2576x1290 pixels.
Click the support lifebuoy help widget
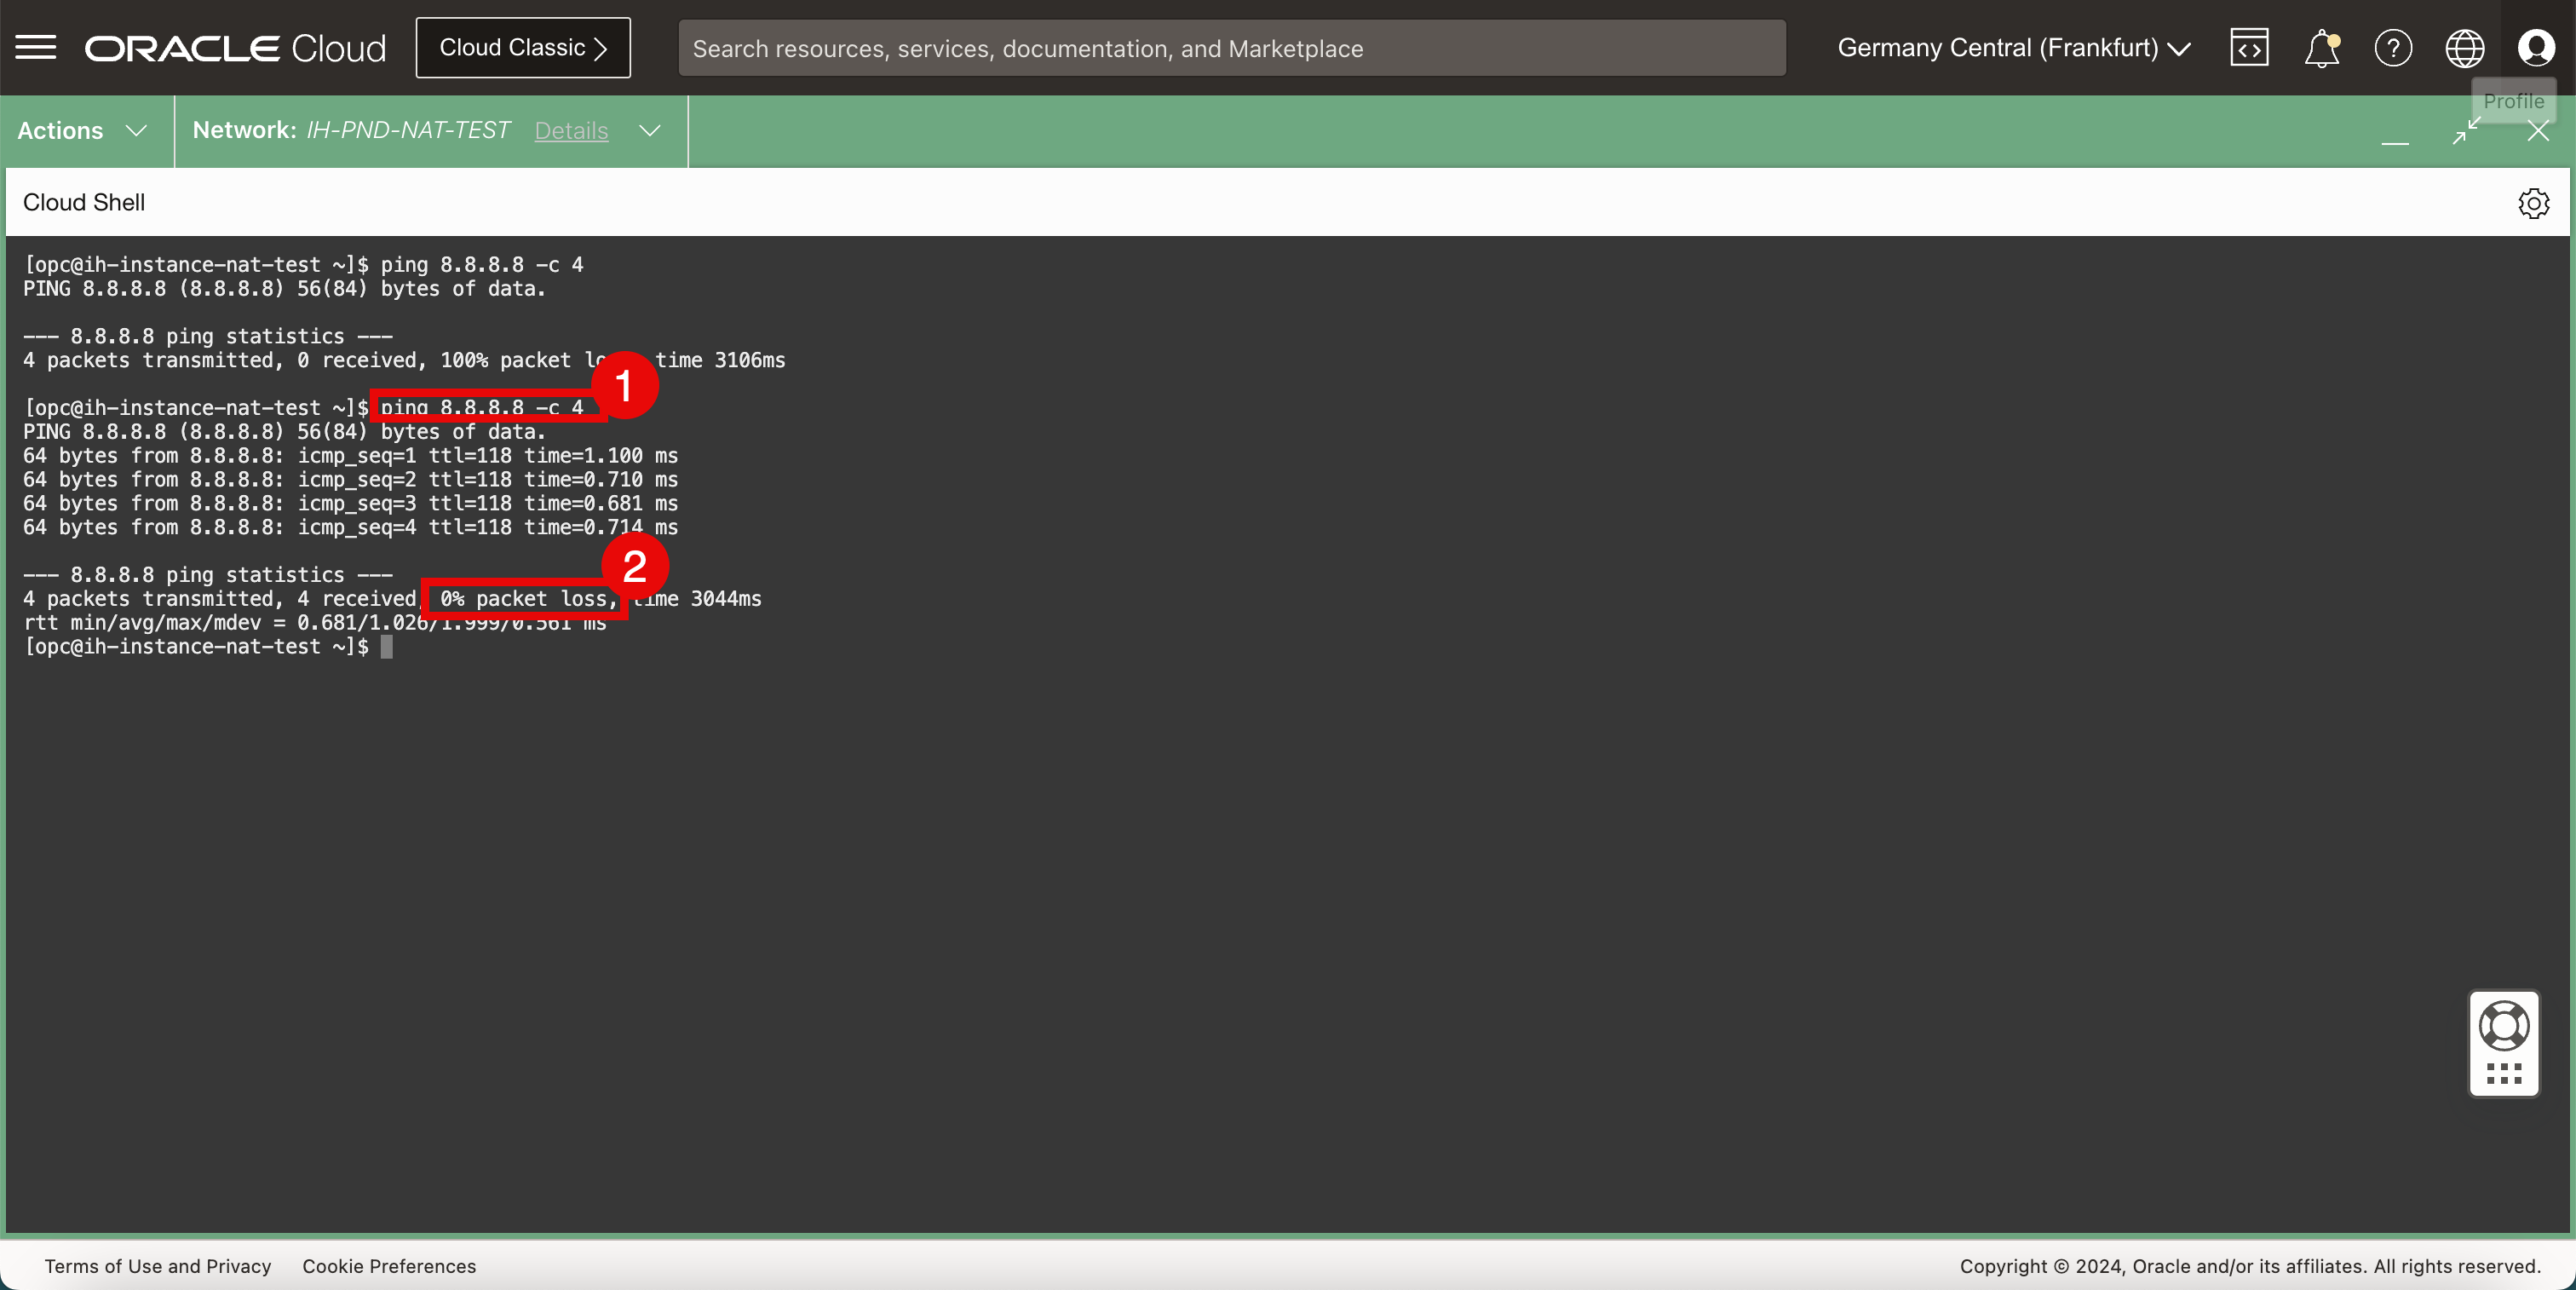(2503, 1027)
